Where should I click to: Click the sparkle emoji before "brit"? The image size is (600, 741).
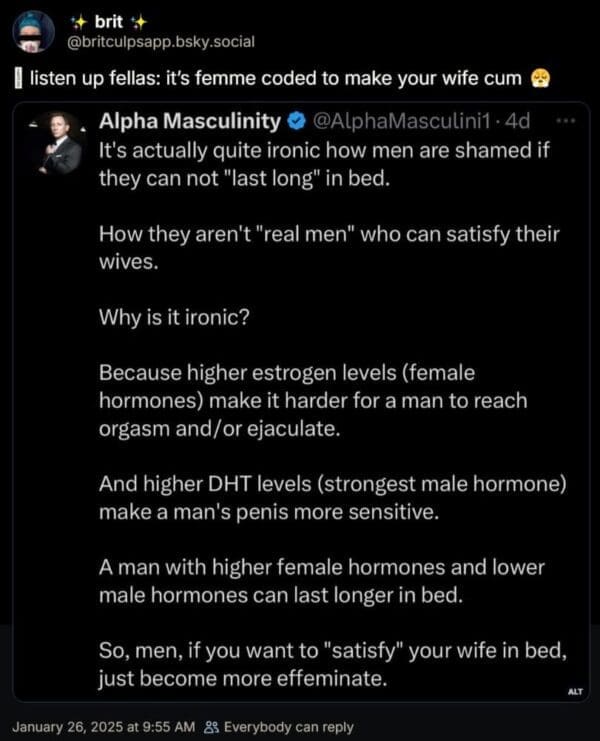79,21
